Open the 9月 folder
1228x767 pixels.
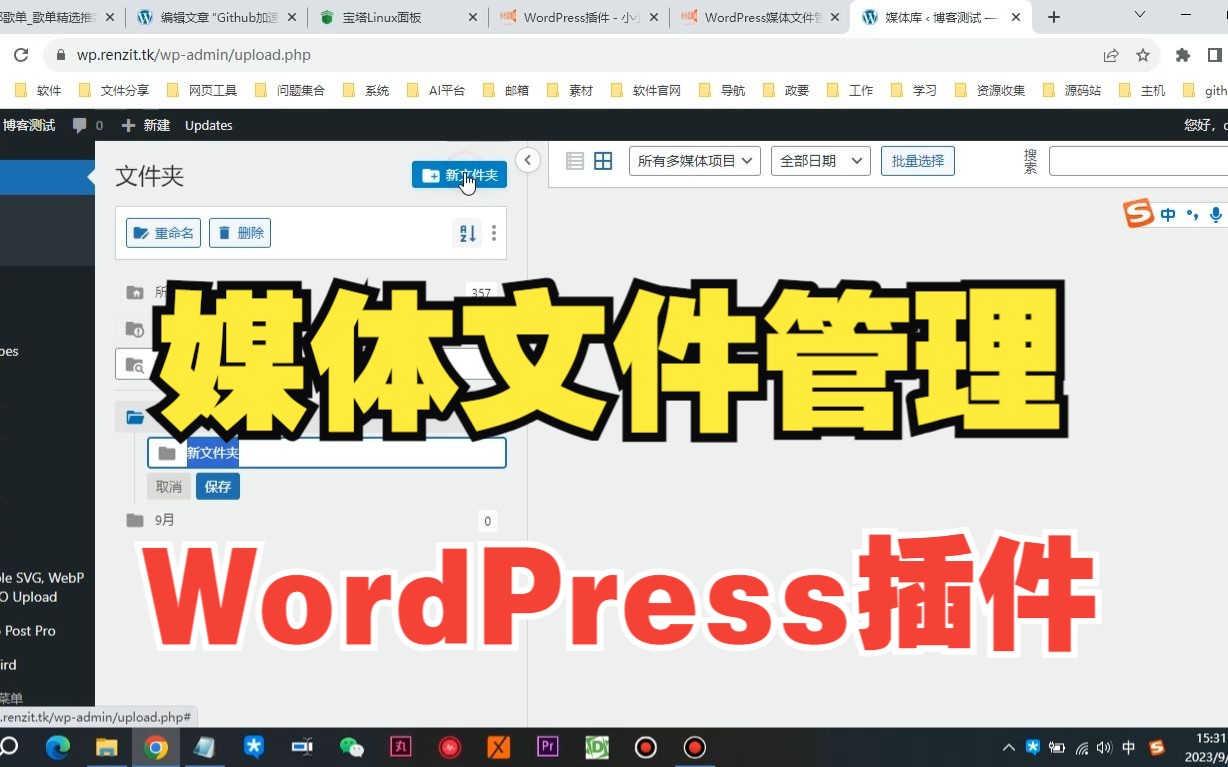[x=165, y=520]
